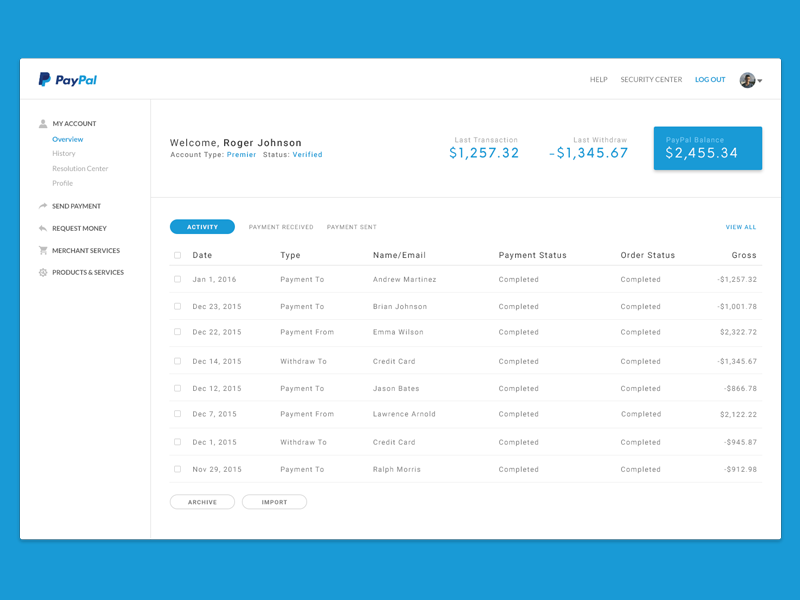The height and width of the screenshot is (600, 800).
Task: Expand the profile avatar dropdown arrow
Action: click(x=761, y=80)
